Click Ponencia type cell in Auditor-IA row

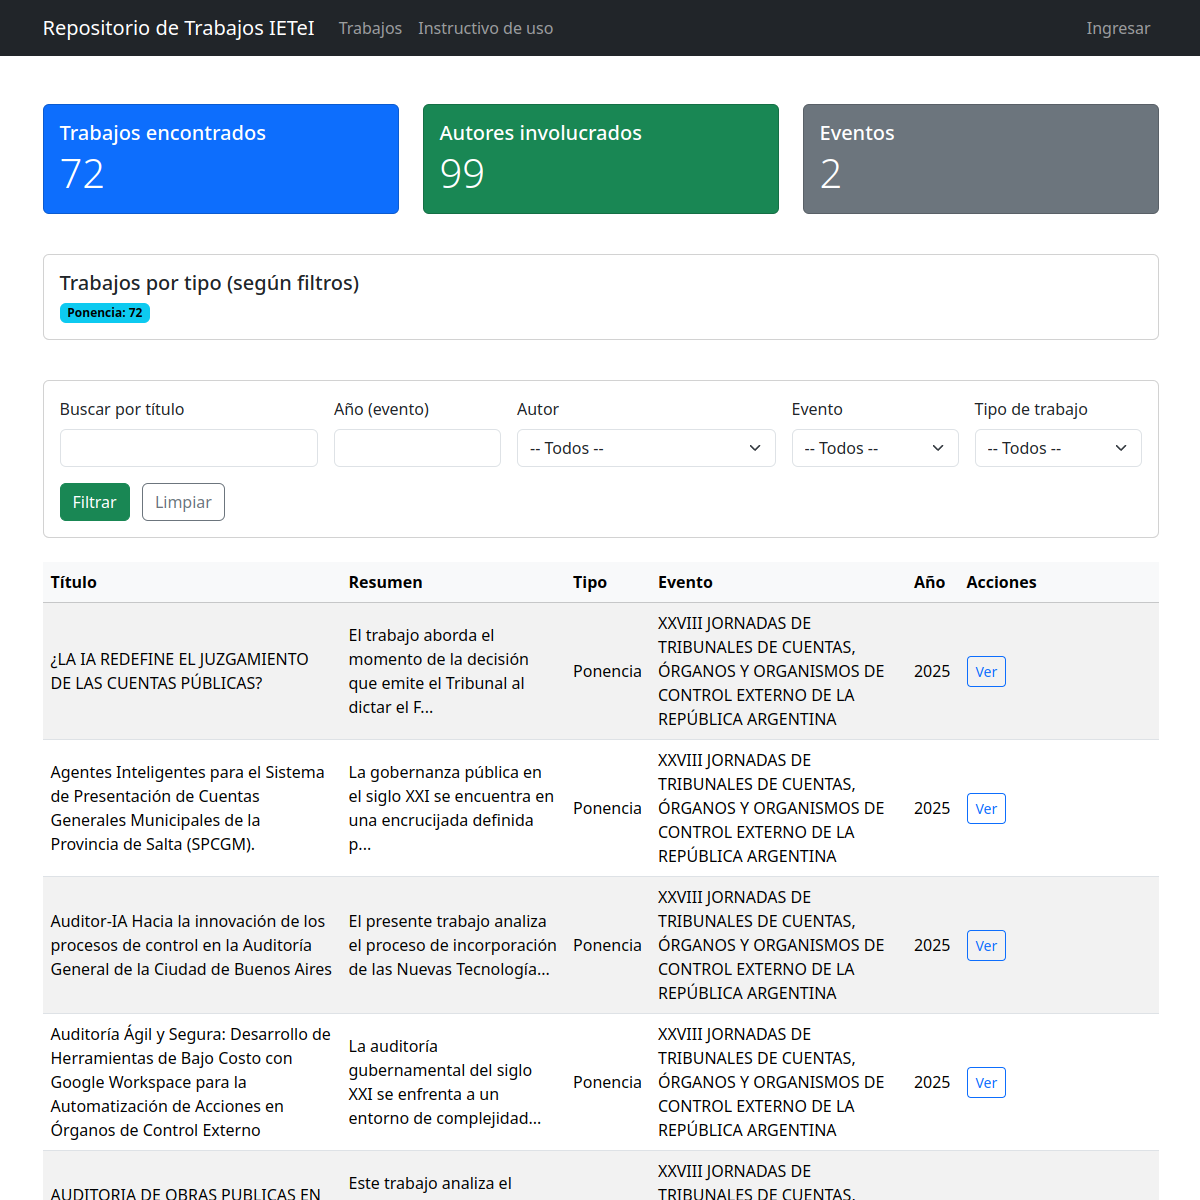click(607, 945)
